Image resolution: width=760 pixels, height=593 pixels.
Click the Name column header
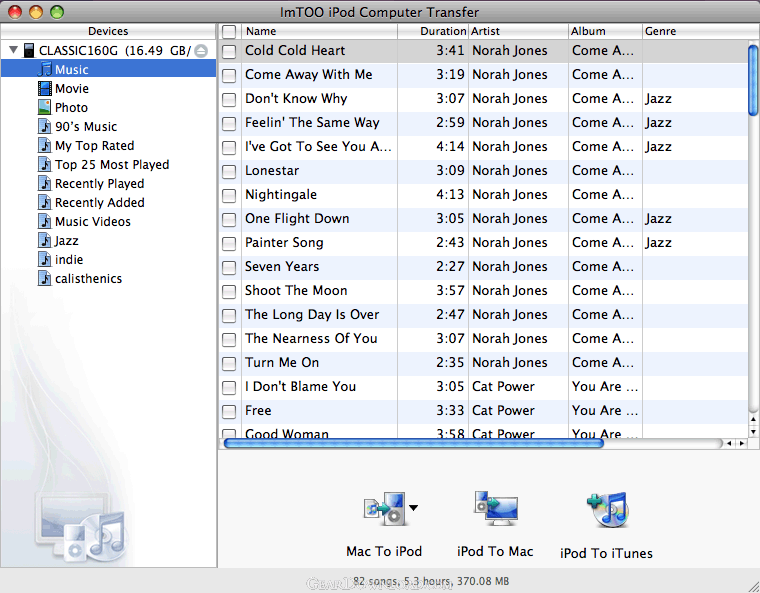click(x=318, y=32)
